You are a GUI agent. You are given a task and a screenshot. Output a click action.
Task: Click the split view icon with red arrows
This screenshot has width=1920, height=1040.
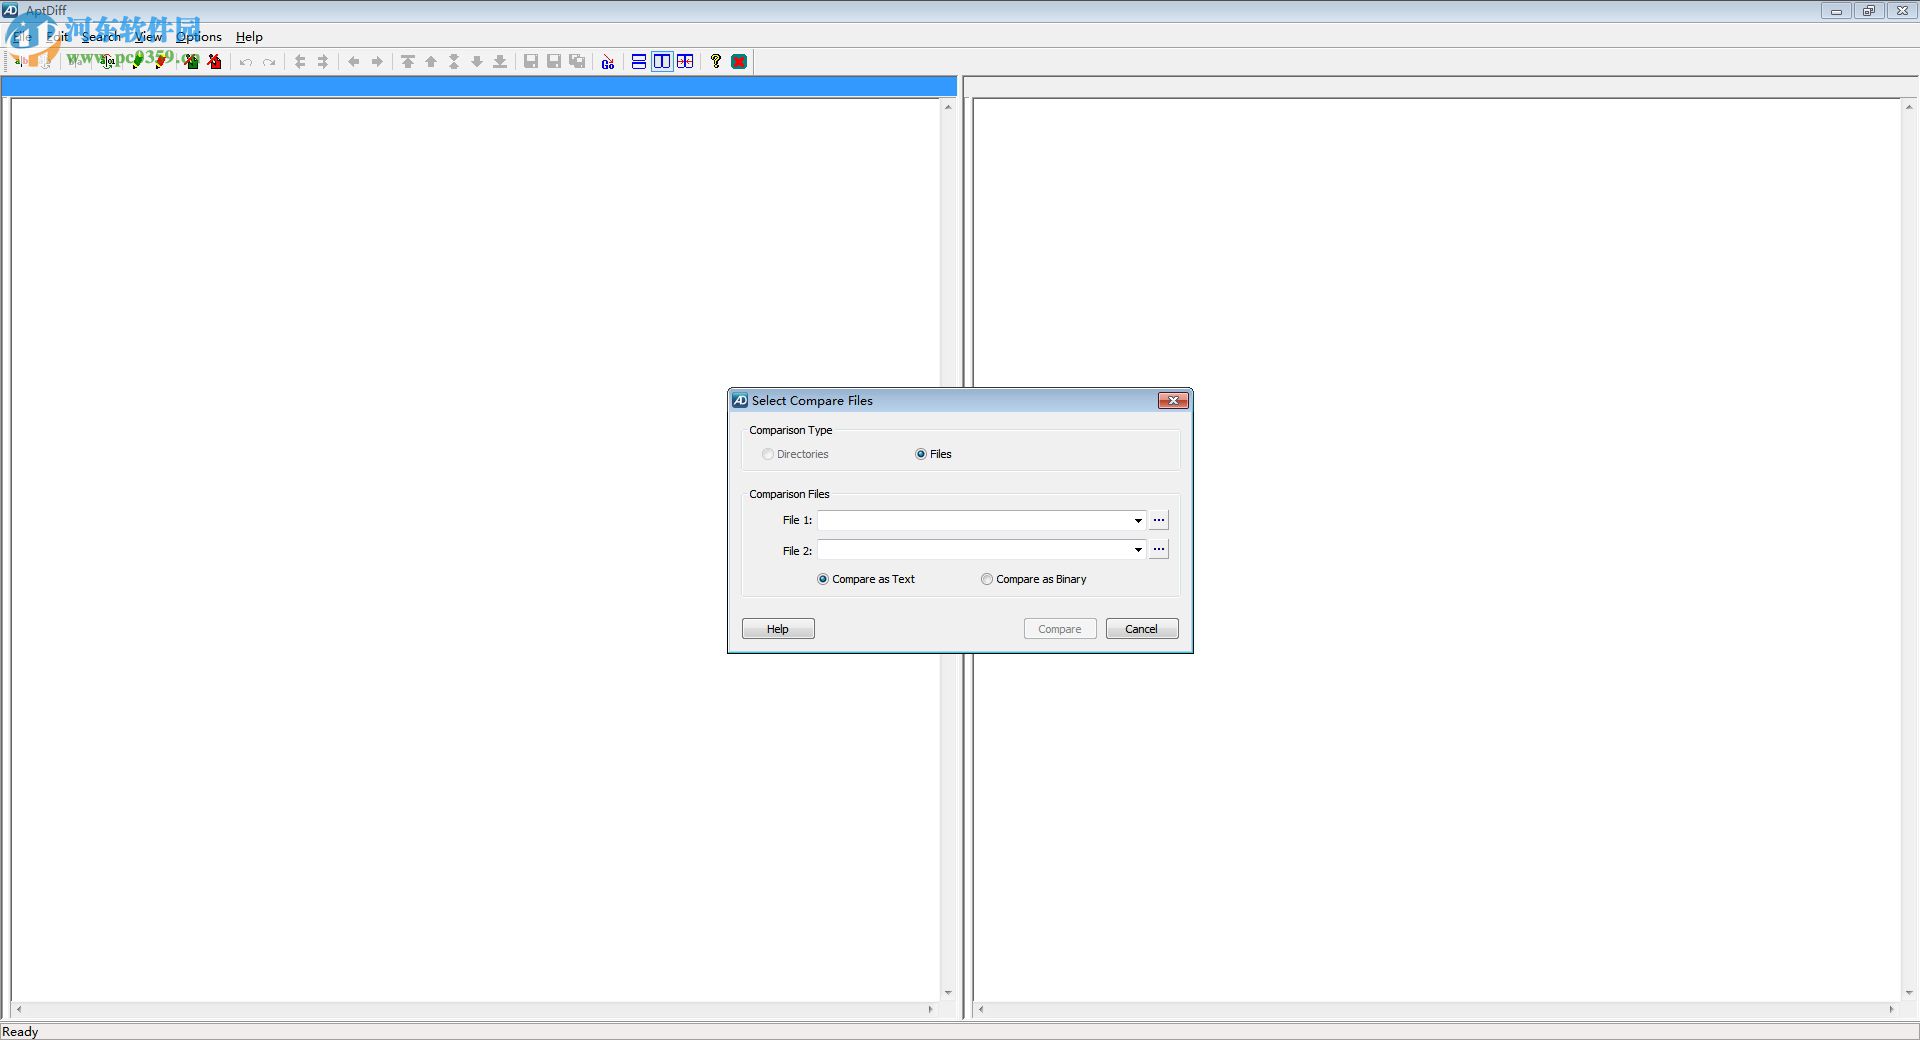pos(685,62)
